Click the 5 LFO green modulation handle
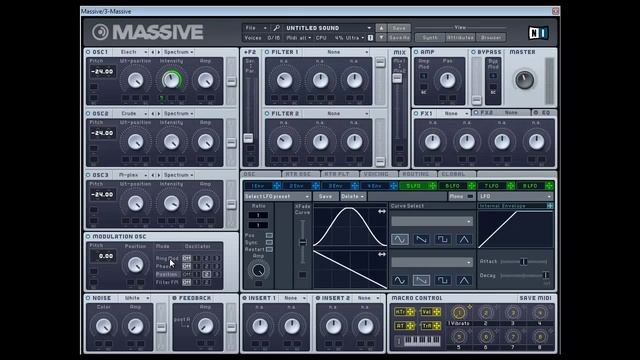Viewport: 640px width, 360px height. pyautogui.click(x=432, y=186)
